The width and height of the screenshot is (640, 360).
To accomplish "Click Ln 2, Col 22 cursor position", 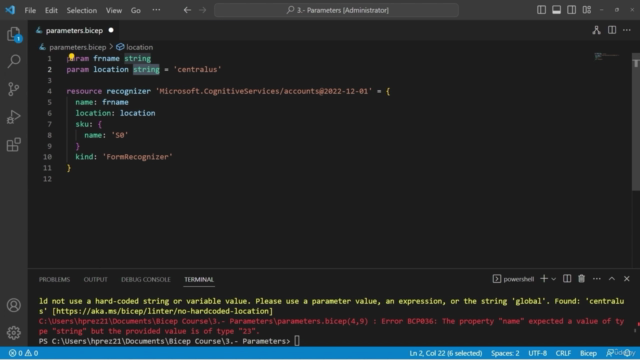I will [x=445, y=353].
